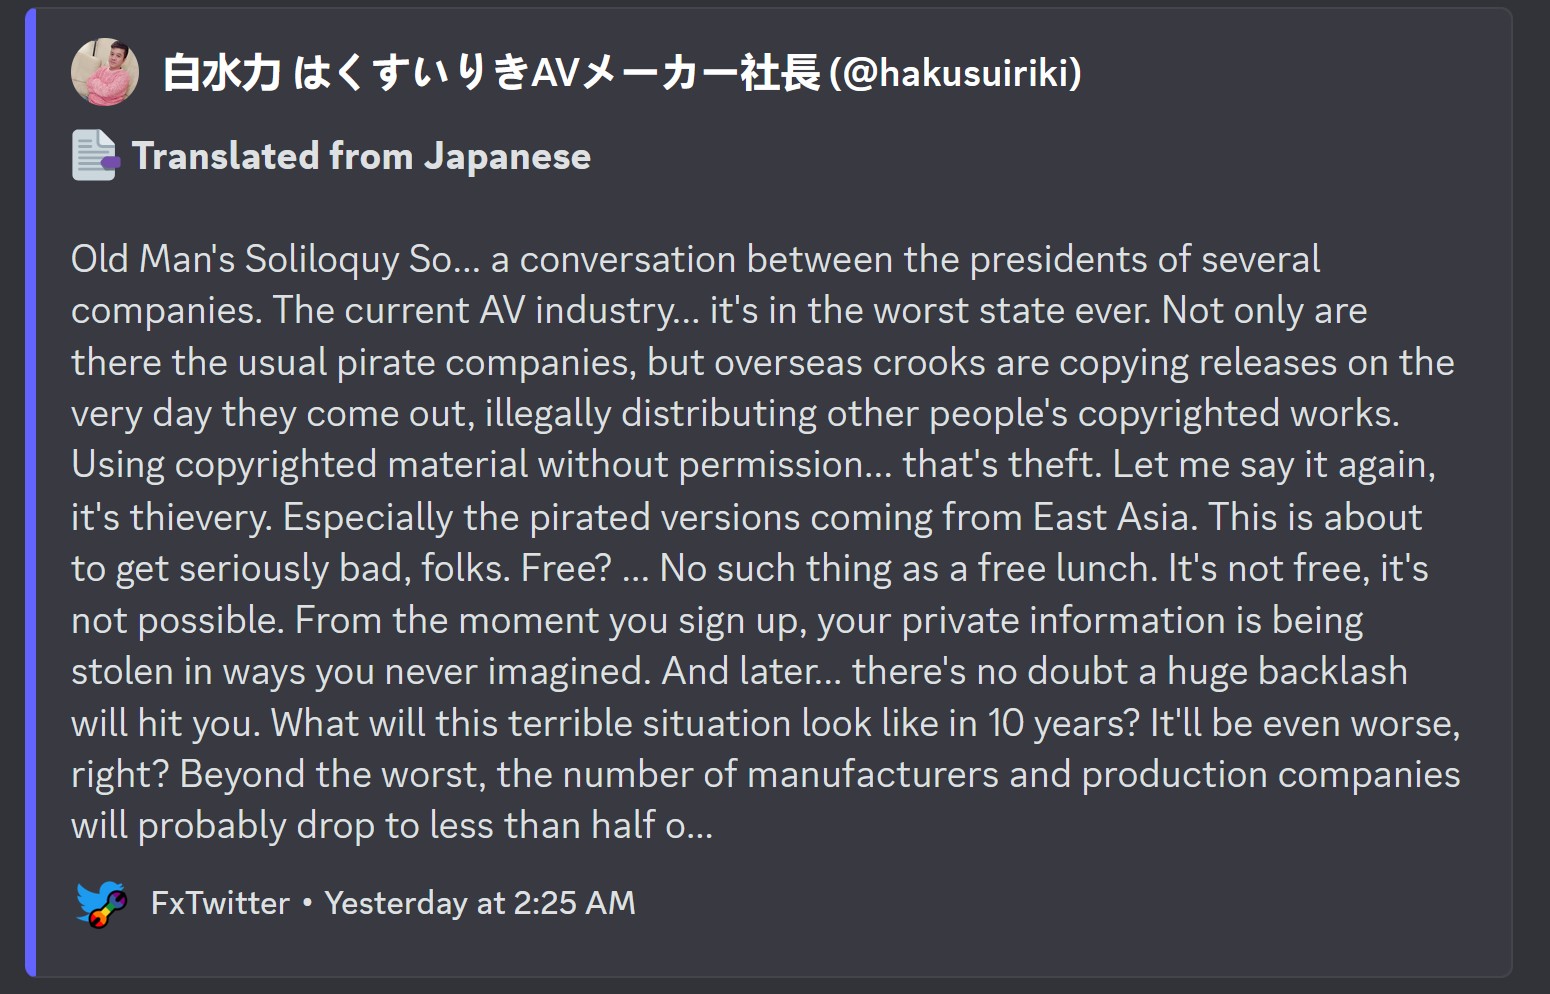
Task: Click the translated document icon
Action: [96, 156]
